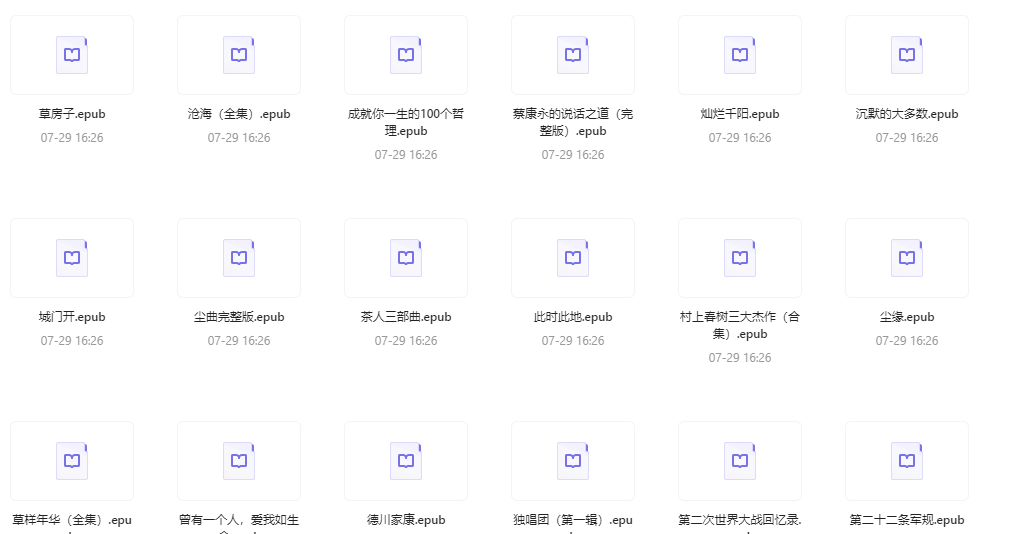The width and height of the screenshot is (1023, 534).
Task: Click the file name 村上春树三大杰作（合集）.epub
Action: pyautogui.click(x=740, y=325)
